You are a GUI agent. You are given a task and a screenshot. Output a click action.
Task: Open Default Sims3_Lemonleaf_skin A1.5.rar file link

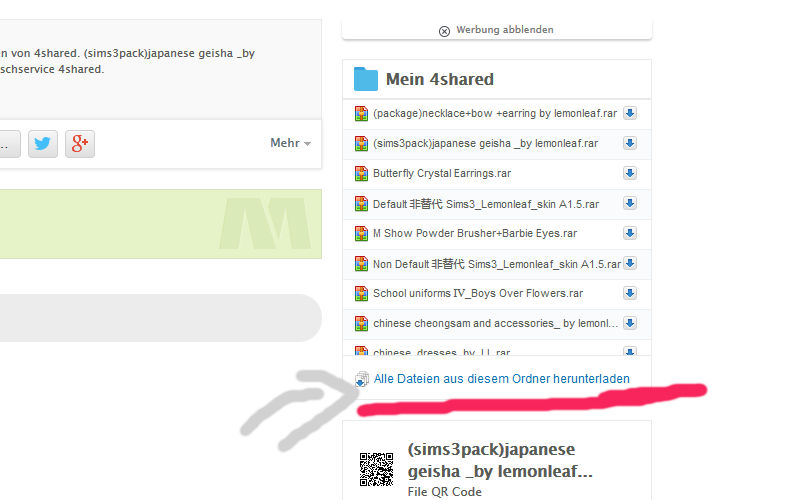(x=485, y=204)
